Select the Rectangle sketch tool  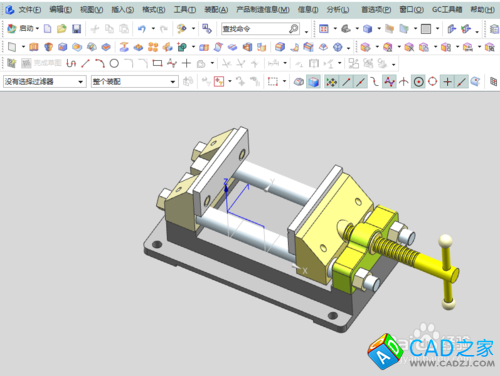(x=157, y=63)
